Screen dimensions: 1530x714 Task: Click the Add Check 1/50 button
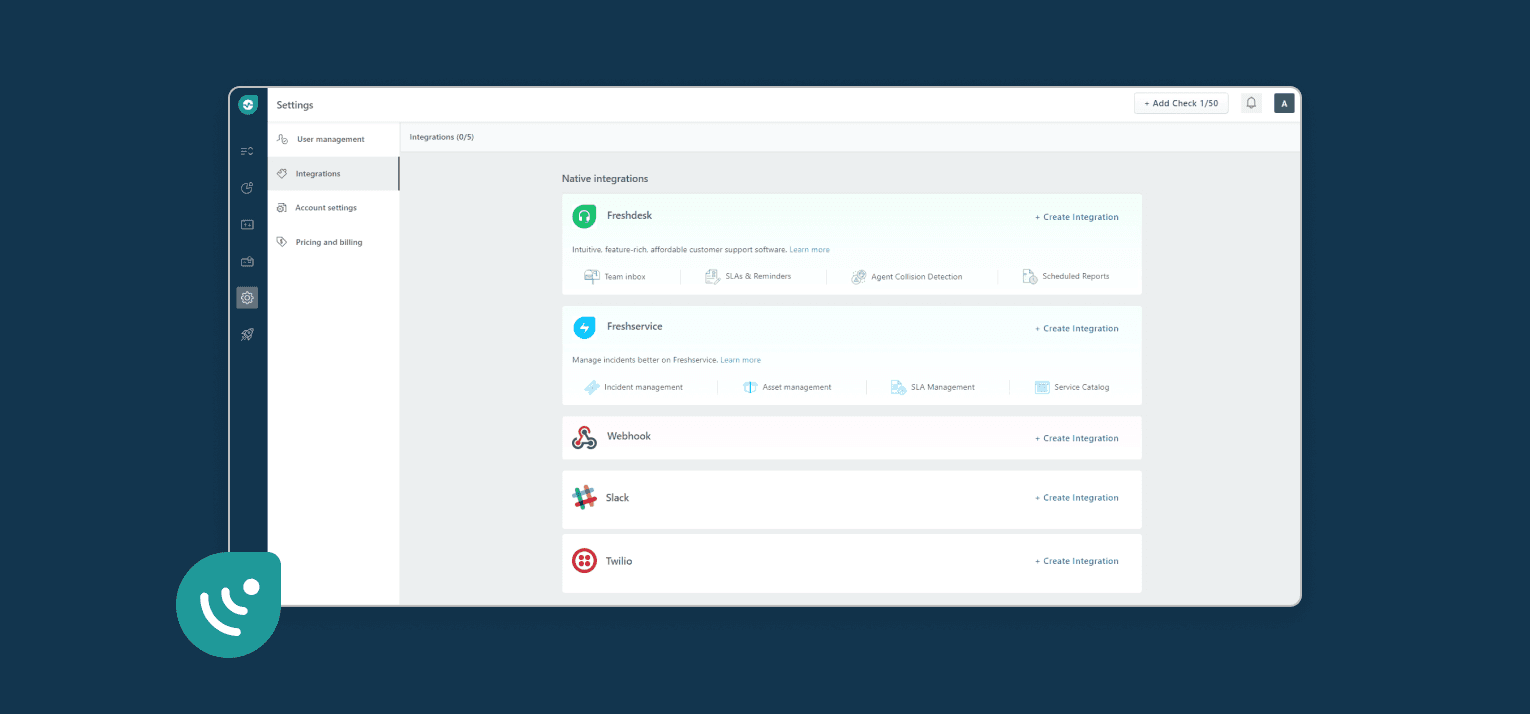pyautogui.click(x=1181, y=103)
